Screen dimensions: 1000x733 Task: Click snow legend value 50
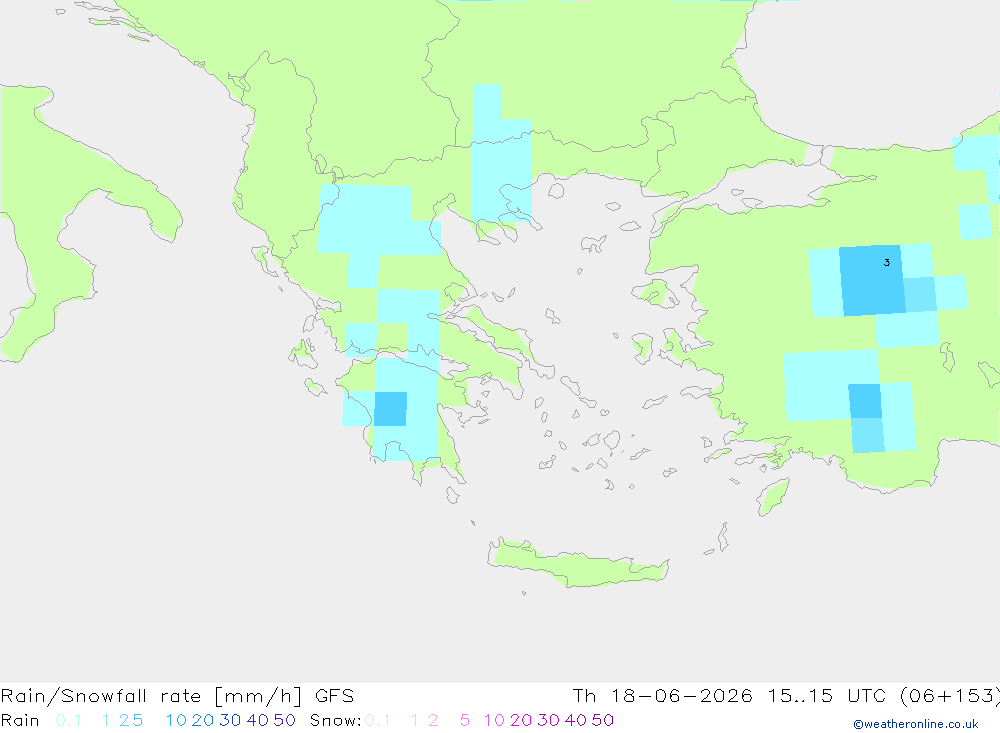tap(603, 720)
